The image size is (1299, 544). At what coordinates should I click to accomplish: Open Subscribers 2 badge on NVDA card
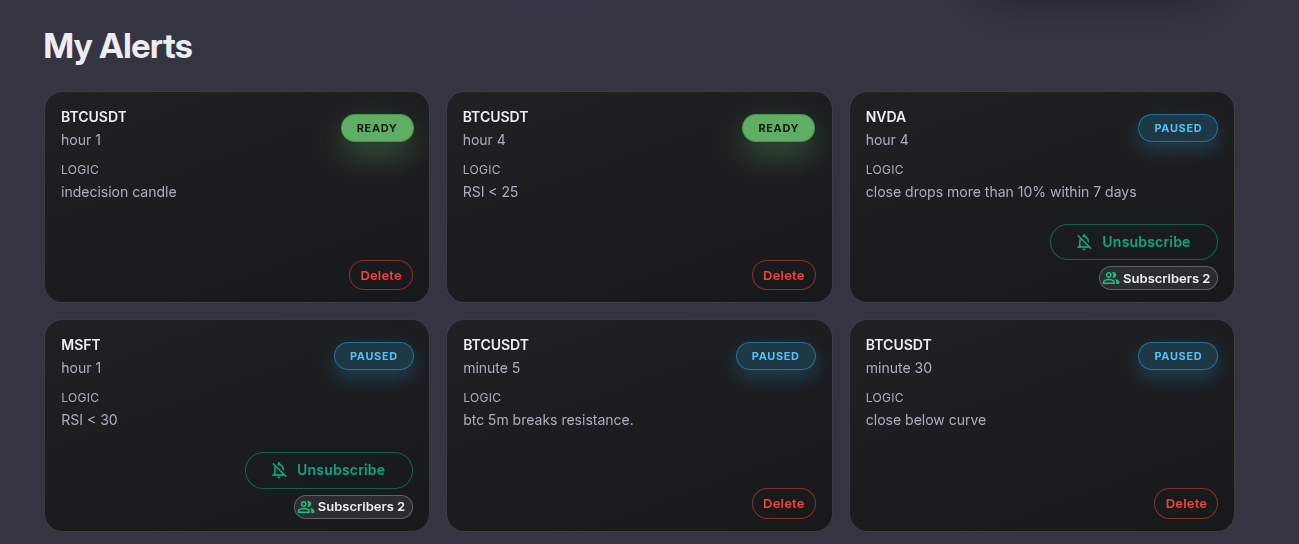pos(1158,278)
